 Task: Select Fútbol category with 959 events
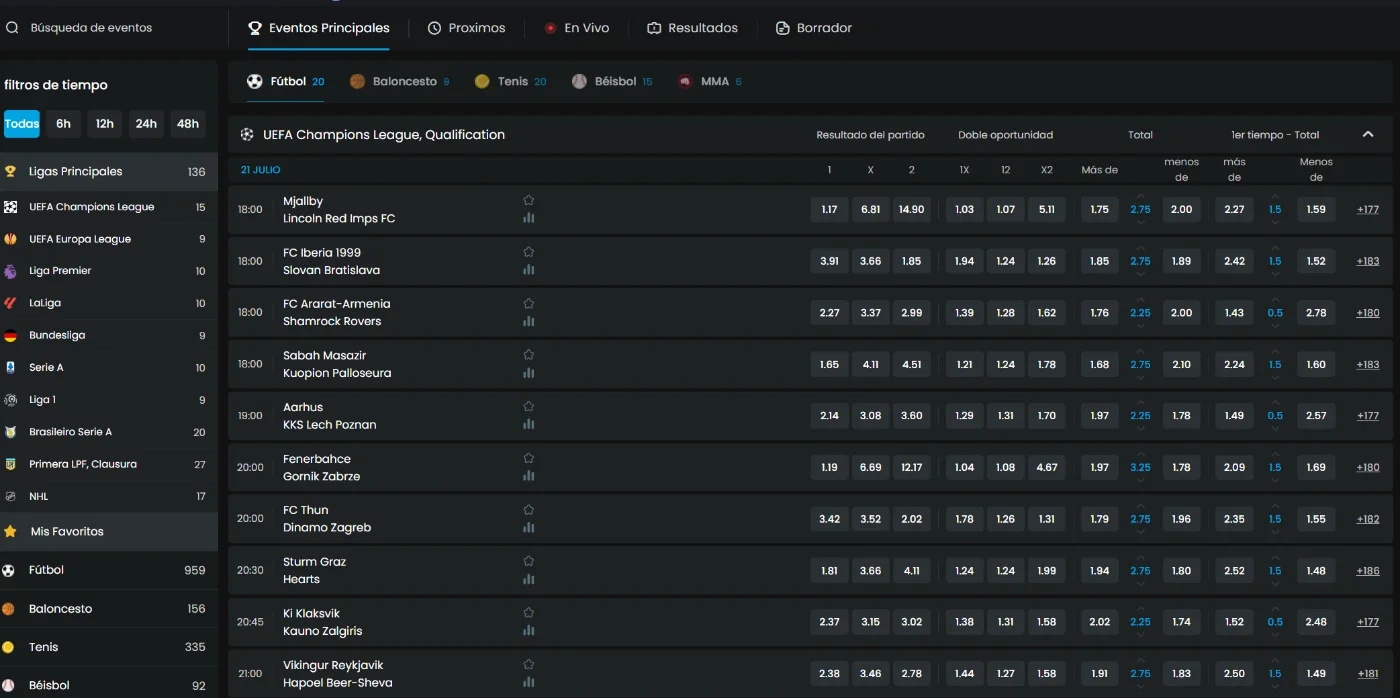(109, 570)
